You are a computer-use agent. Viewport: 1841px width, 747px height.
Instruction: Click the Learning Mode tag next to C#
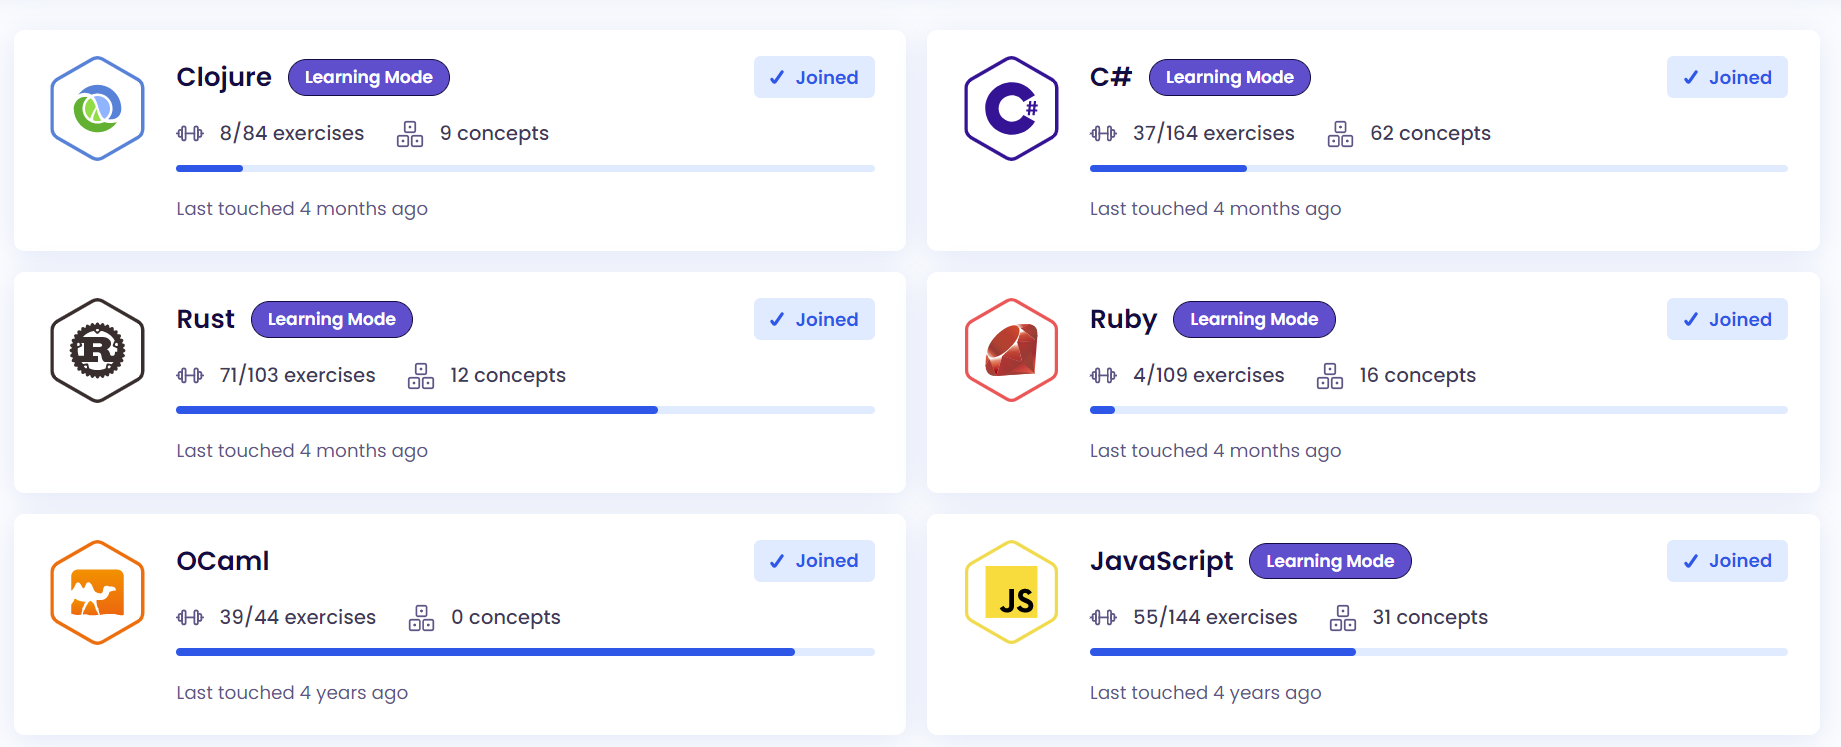point(1230,77)
